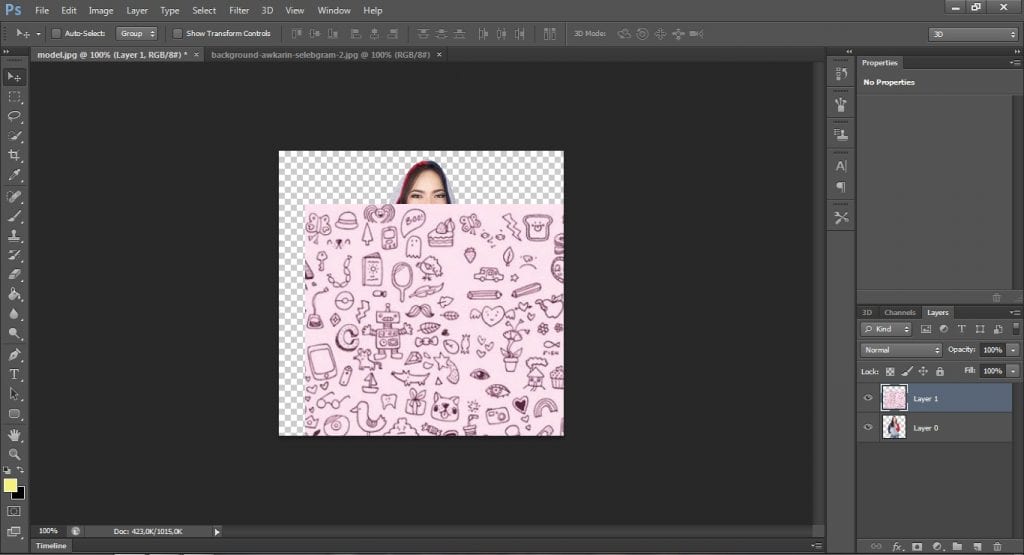Select the Move tool

click(15, 77)
